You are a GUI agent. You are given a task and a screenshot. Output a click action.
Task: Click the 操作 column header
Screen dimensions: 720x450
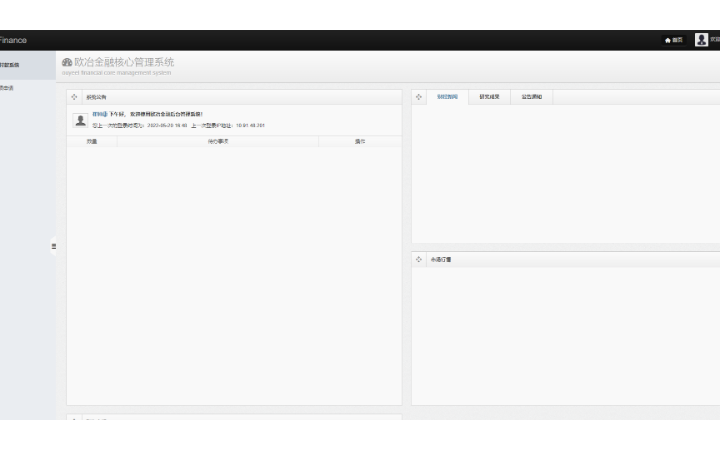[x=360, y=141]
